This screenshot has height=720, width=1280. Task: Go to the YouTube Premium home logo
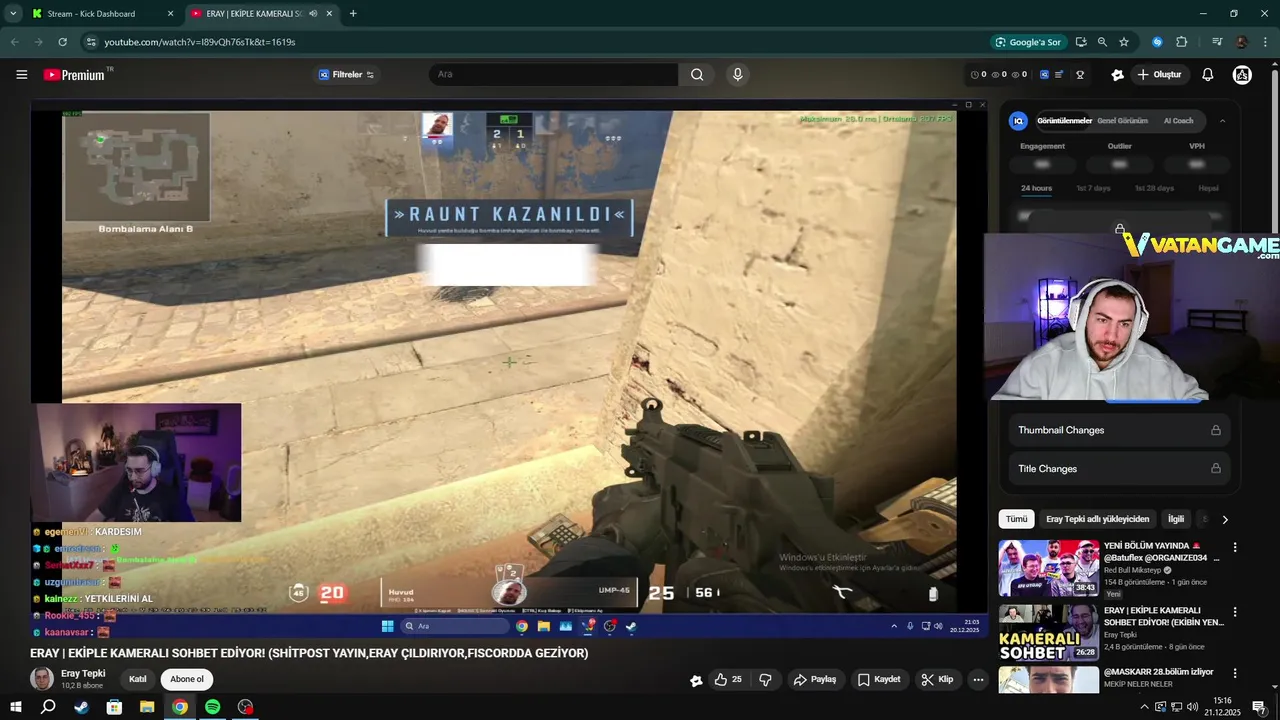(x=75, y=75)
